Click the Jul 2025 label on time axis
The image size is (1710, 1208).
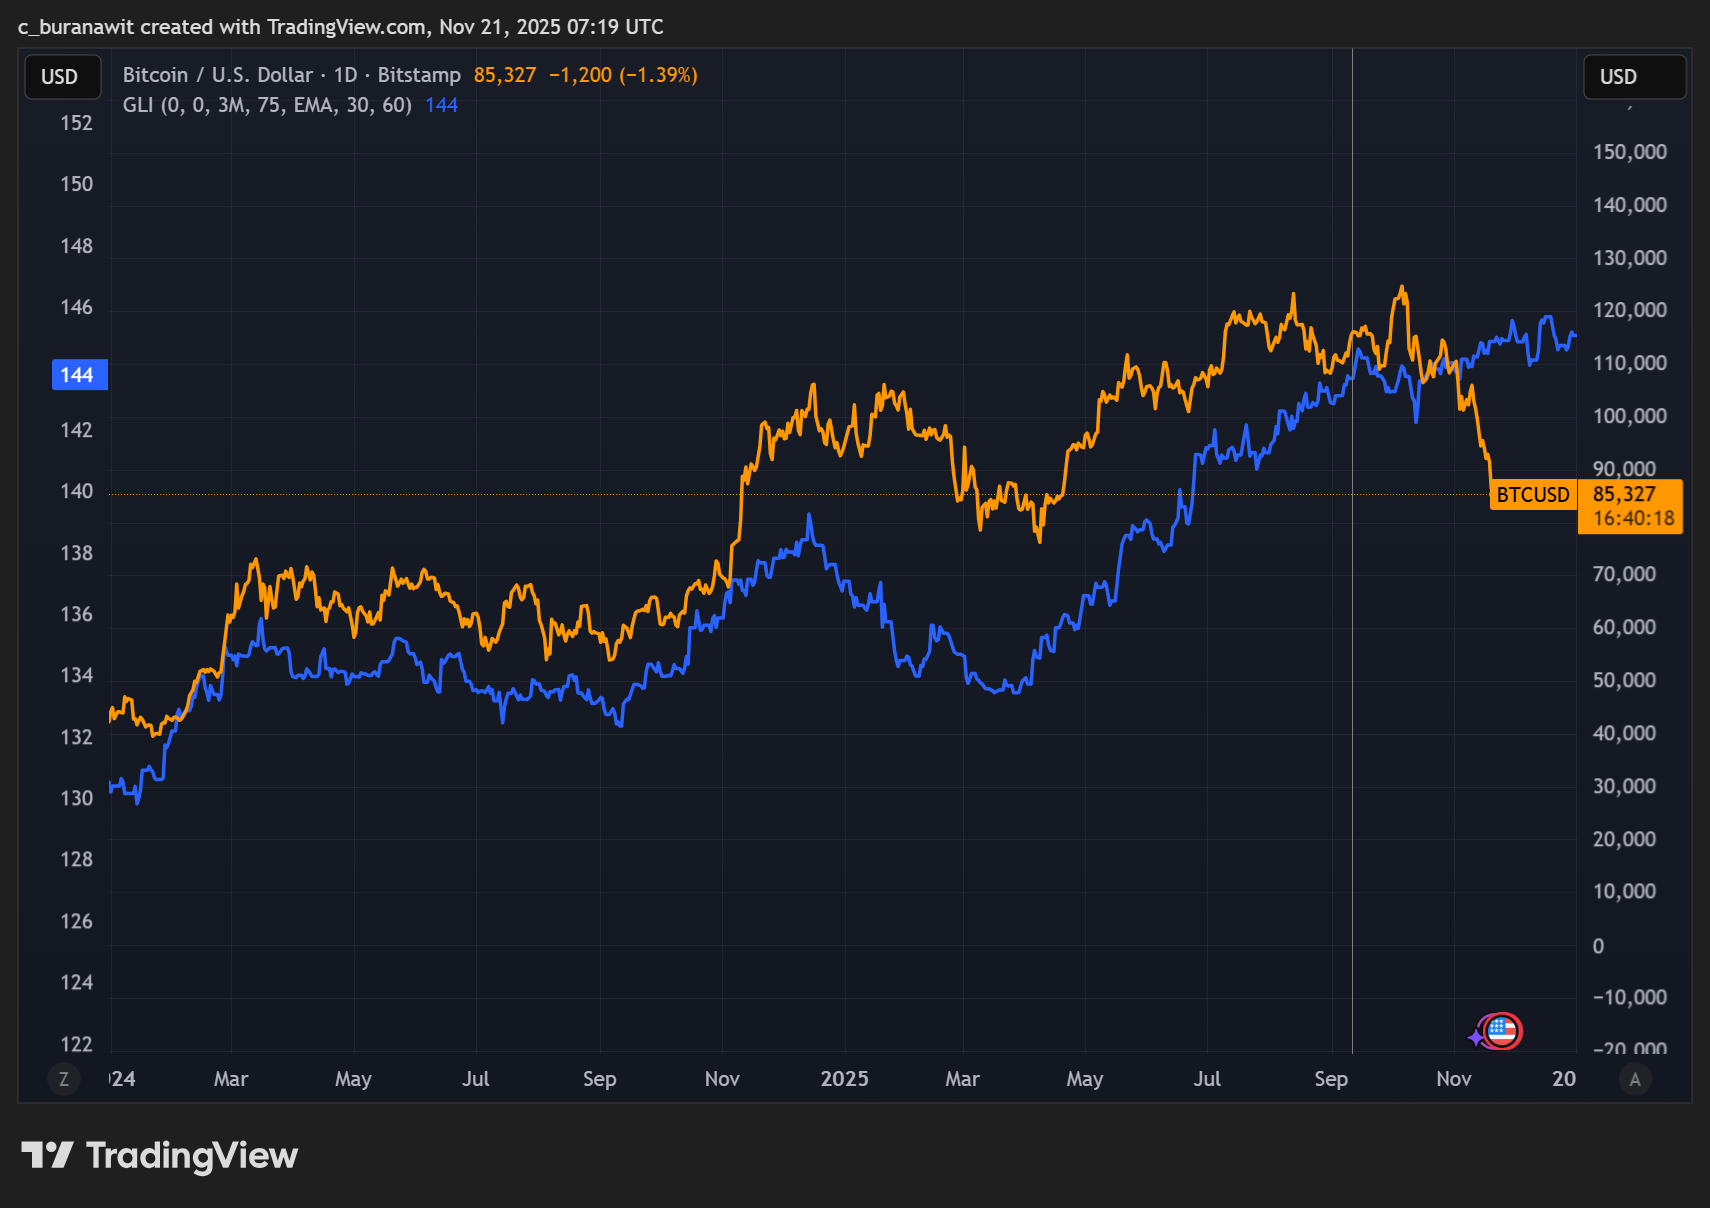coord(1206,1079)
